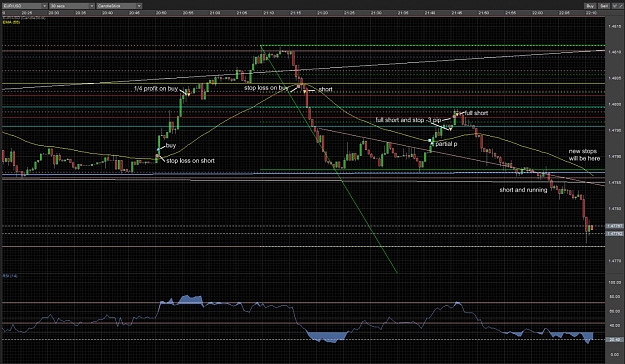Viewport: 625px width, 364px height.
Task: Select the EURUSD (CandleStick) series label
Action: pyautogui.click(x=24, y=18)
